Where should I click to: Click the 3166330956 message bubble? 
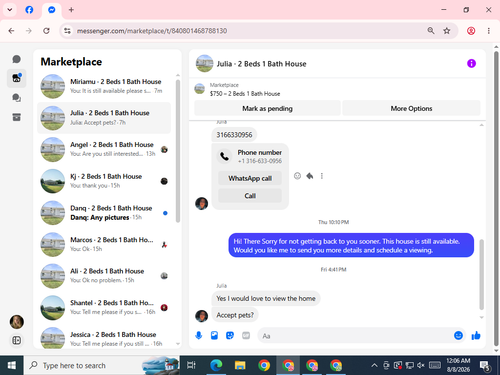click(x=234, y=135)
